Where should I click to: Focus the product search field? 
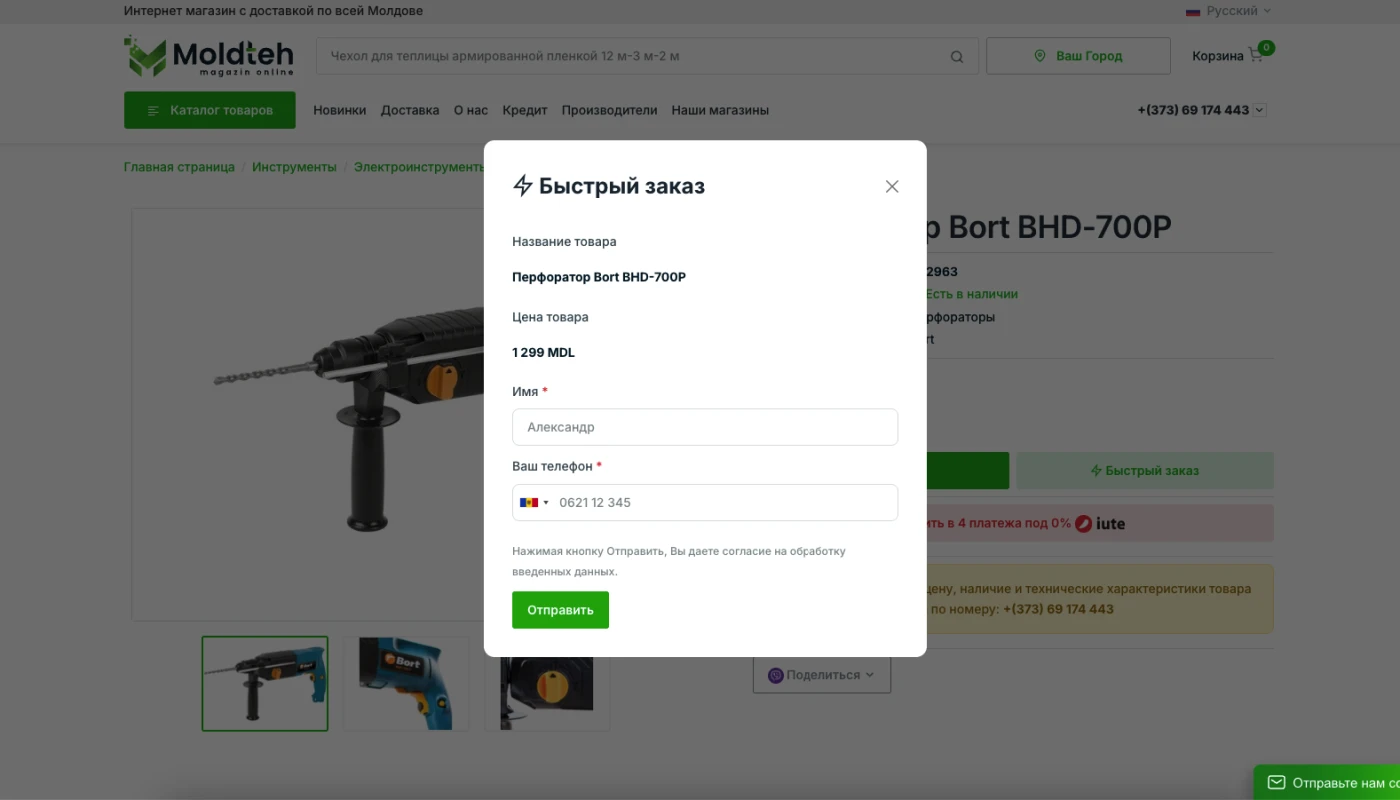[x=647, y=56]
